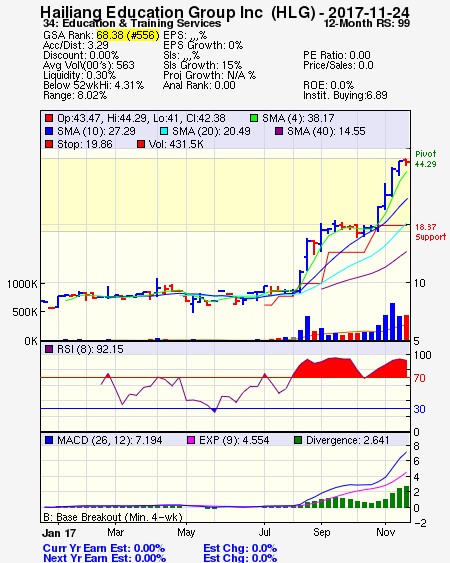Image resolution: width=450 pixels, height=563 pixels.
Task: Click the Curr Yr Earn Est: 0.00% text
Action: (x=104, y=549)
